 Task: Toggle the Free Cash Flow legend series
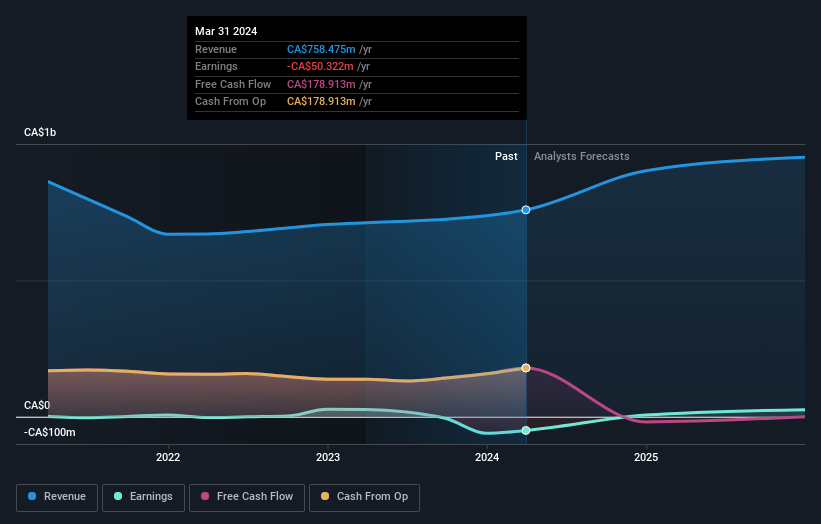tap(247, 497)
